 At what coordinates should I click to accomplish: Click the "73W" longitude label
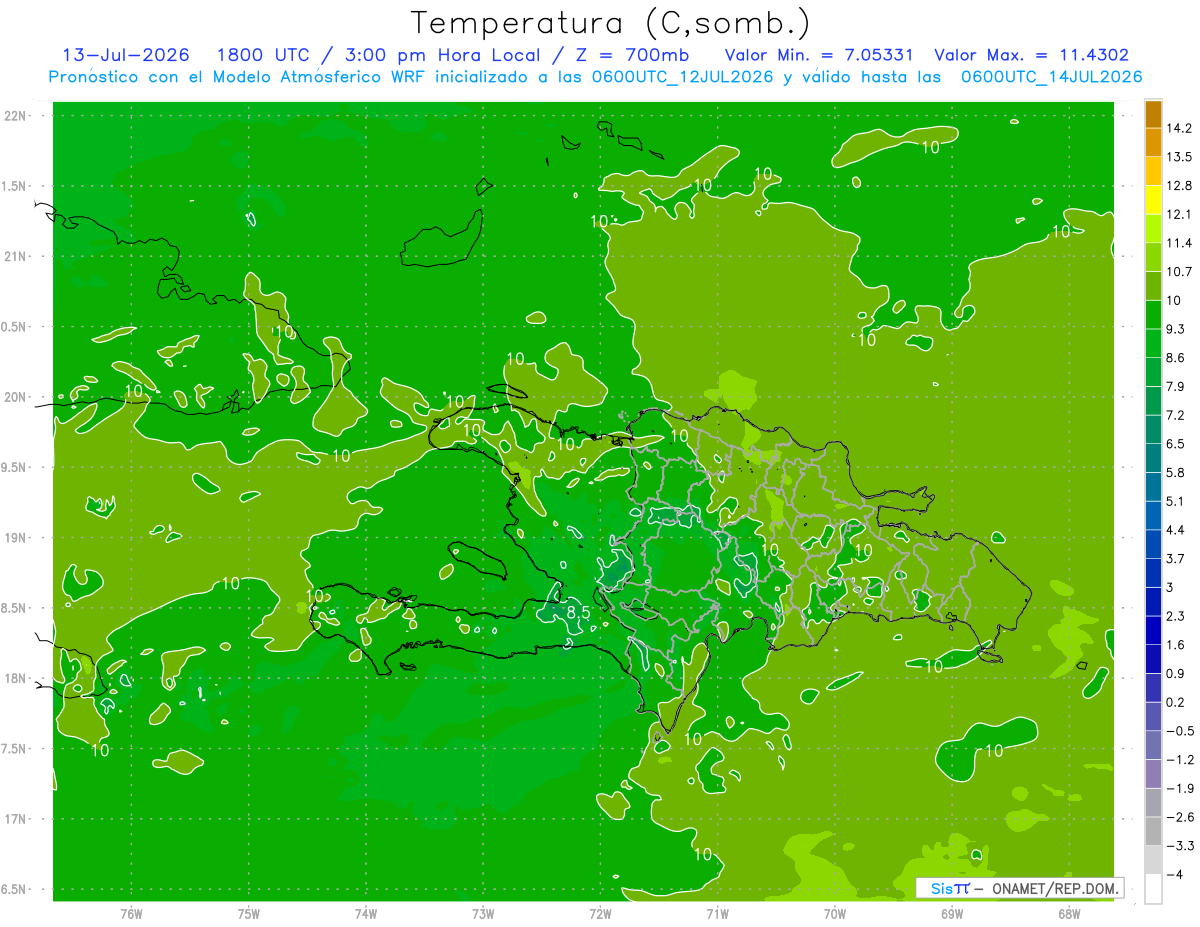483,914
